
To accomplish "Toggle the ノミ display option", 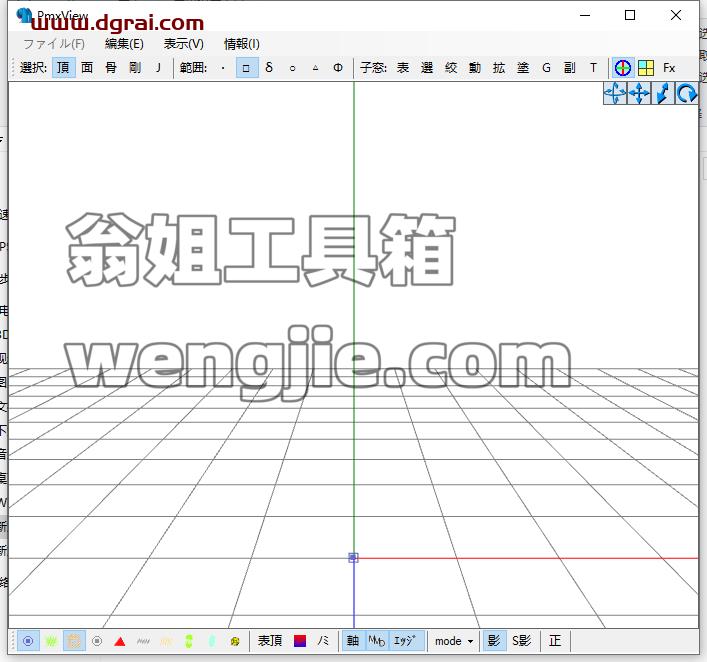I will pos(323,641).
